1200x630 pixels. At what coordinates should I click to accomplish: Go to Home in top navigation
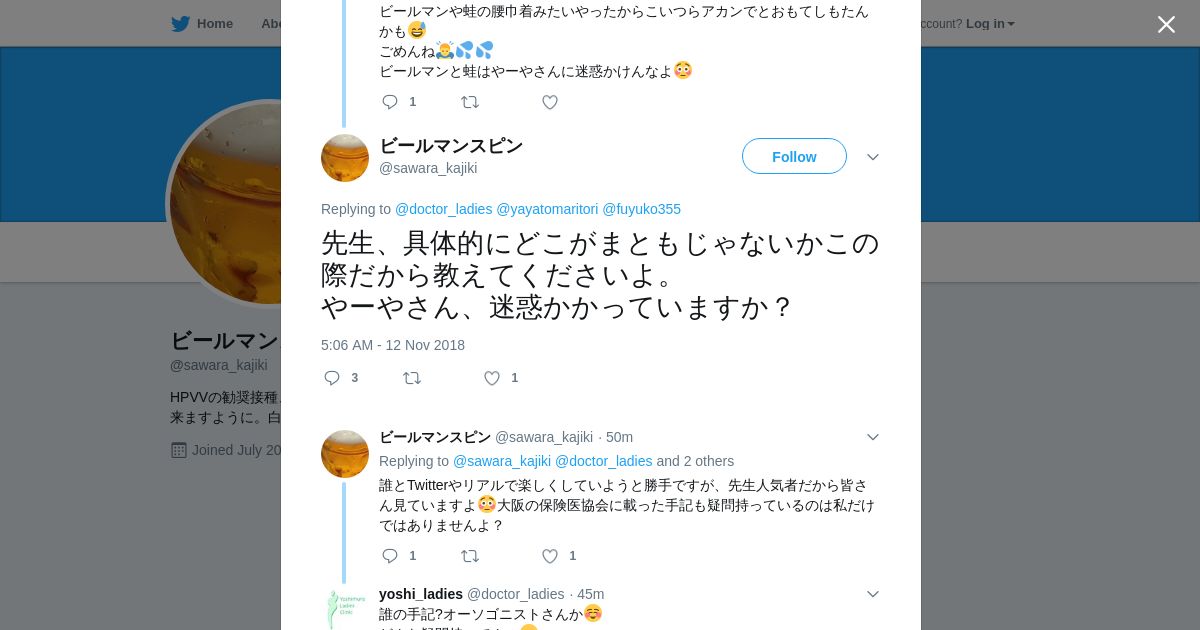(214, 23)
